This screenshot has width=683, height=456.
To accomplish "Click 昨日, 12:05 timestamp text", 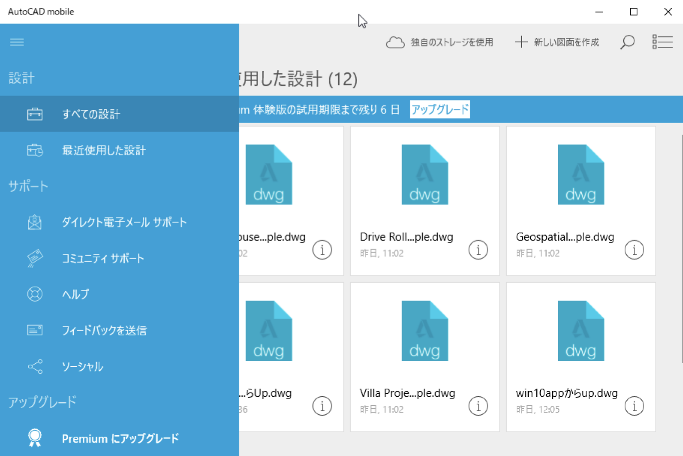I will [538, 409].
